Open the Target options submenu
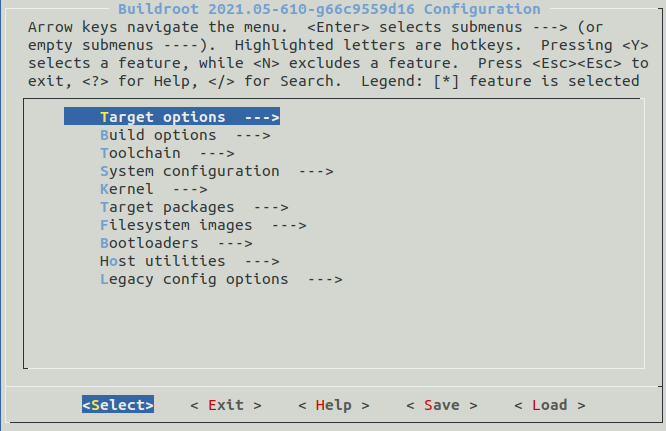 (x=172, y=116)
